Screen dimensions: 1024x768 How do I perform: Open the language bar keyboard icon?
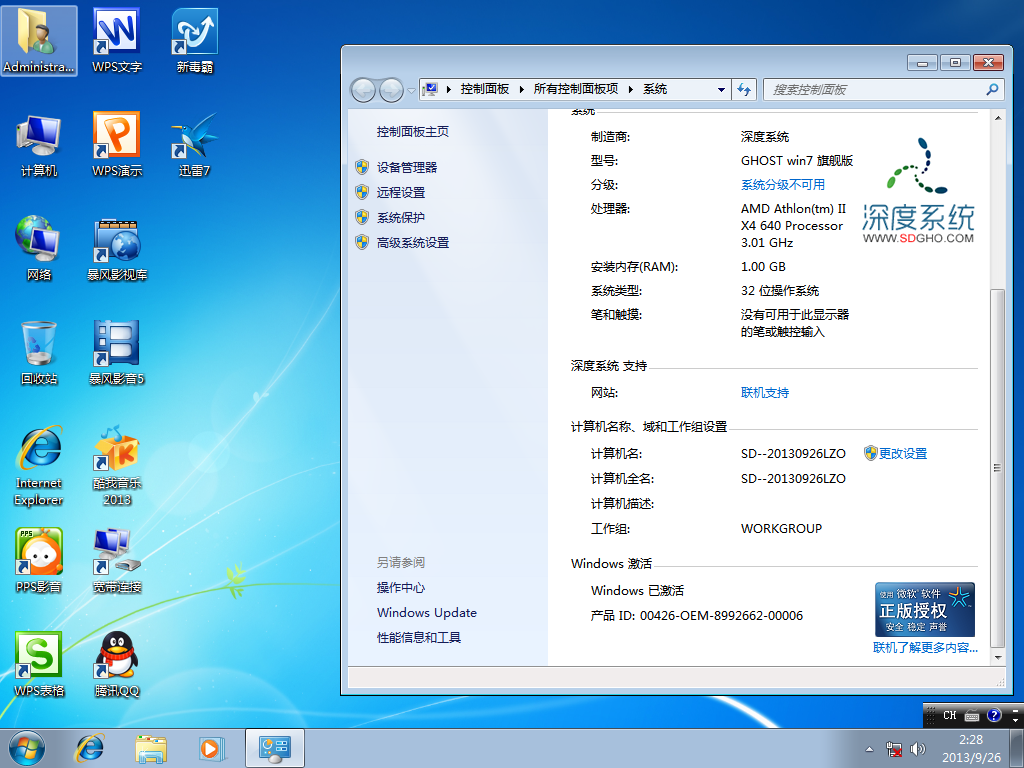(x=972, y=716)
